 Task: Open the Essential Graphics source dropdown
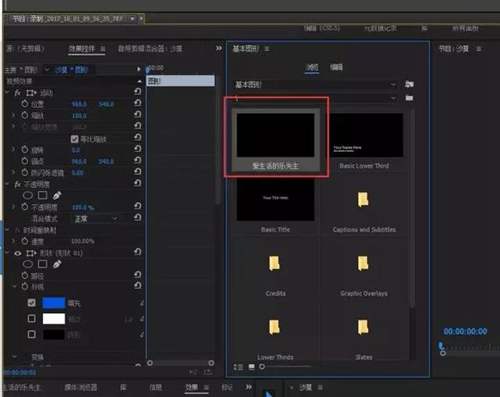[x=315, y=85]
